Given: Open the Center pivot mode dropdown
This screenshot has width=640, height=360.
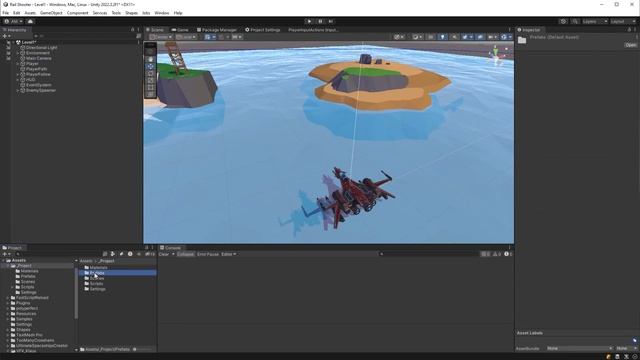Looking at the screenshot, I should tap(160, 37).
